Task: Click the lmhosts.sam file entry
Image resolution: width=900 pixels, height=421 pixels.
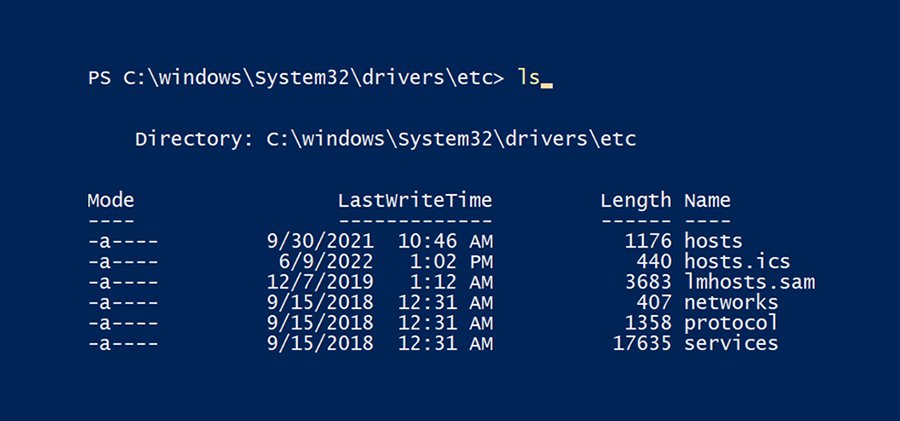Action: tap(749, 282)
